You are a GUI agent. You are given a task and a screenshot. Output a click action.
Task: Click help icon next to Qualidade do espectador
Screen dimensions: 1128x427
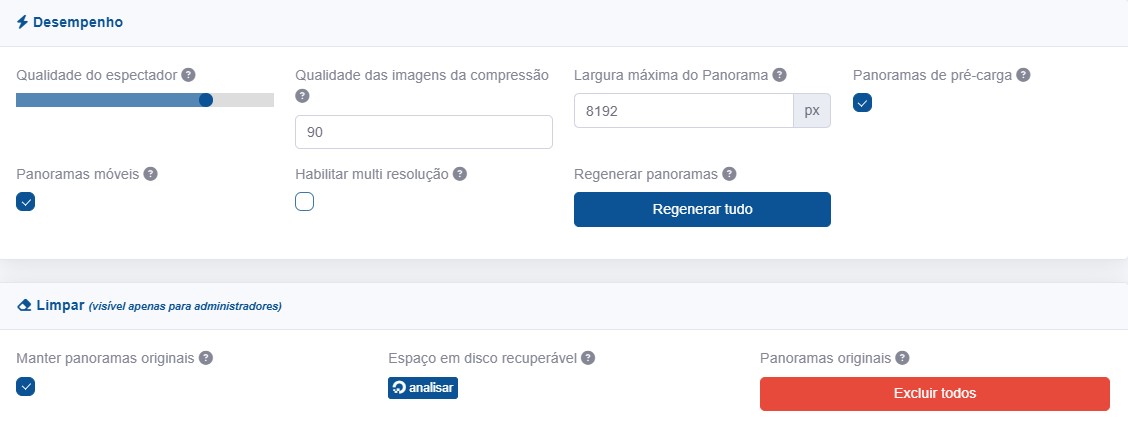[x=188, y=75]
